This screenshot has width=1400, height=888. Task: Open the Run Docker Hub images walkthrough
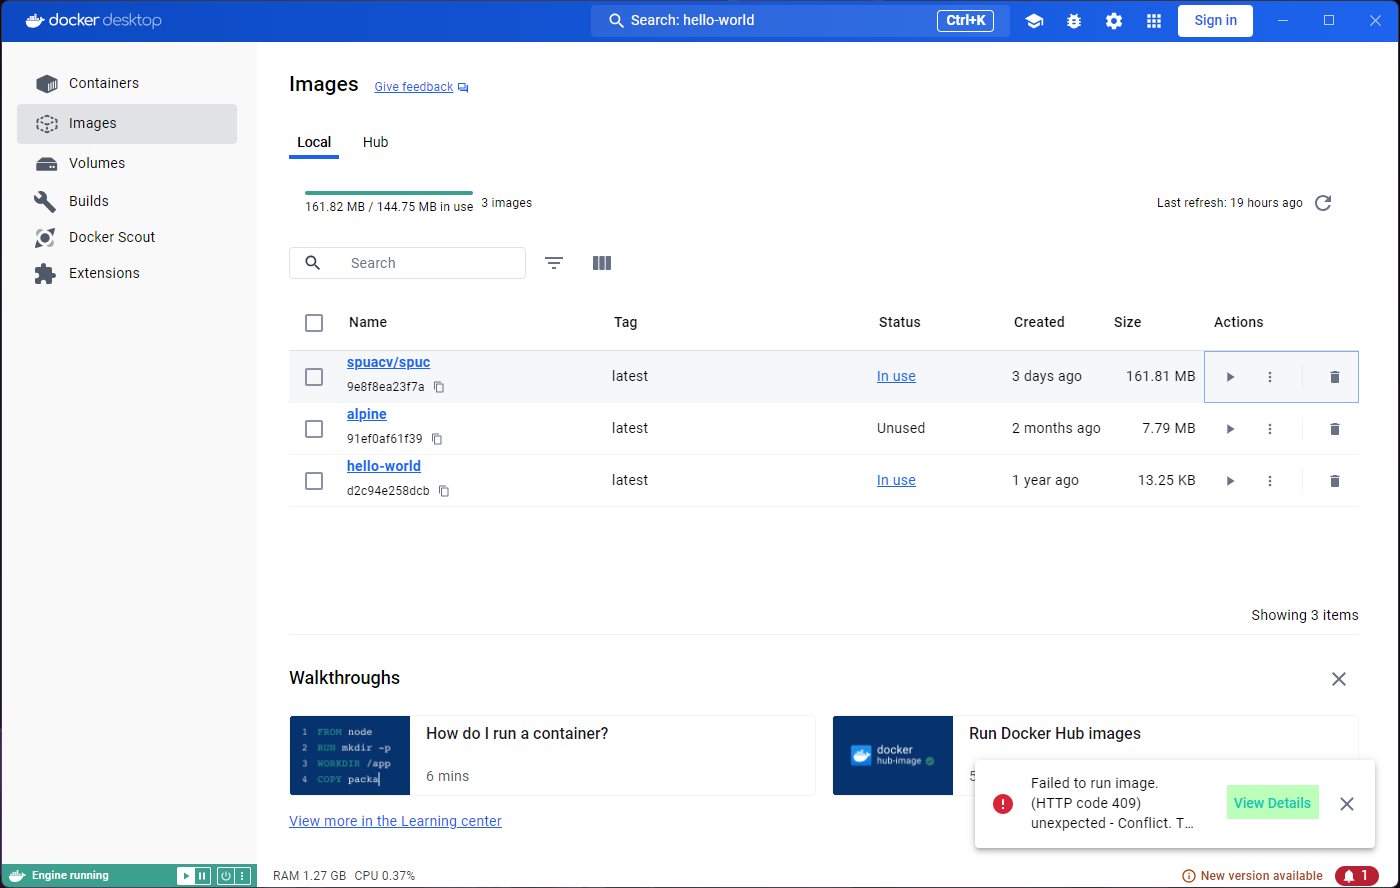pos(1095,755)
